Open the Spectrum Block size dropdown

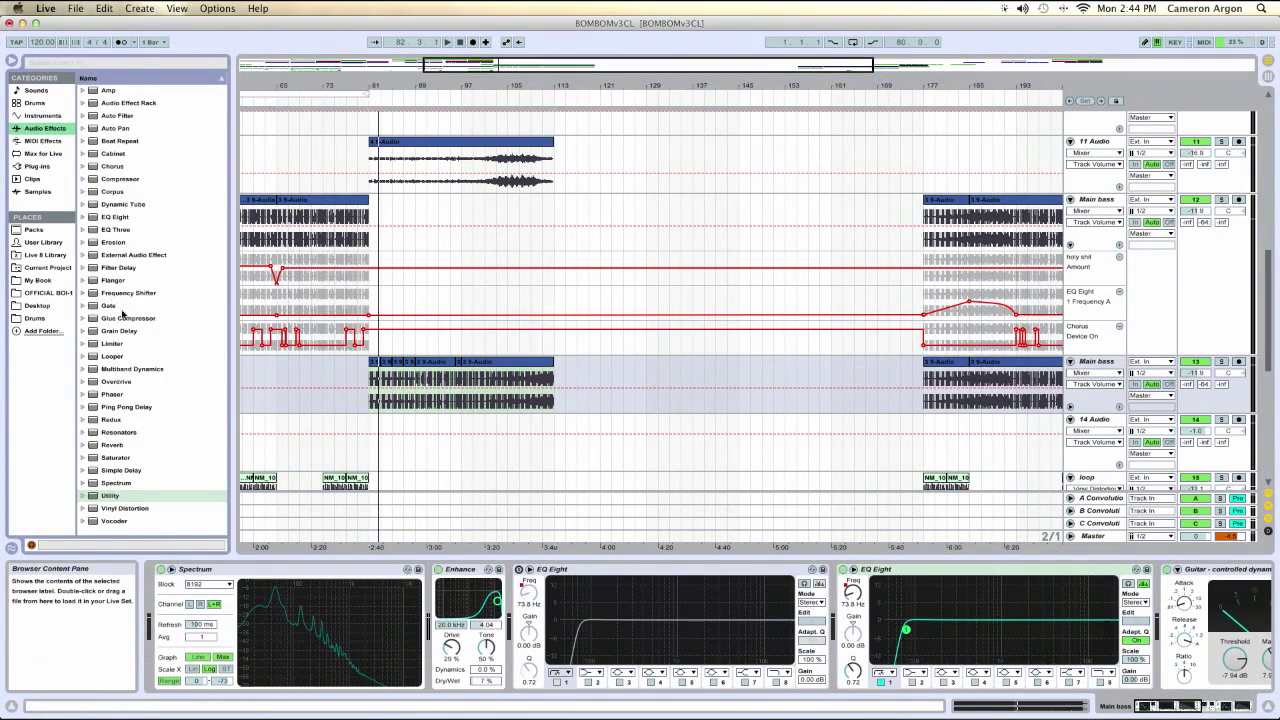tap(209, 584)
